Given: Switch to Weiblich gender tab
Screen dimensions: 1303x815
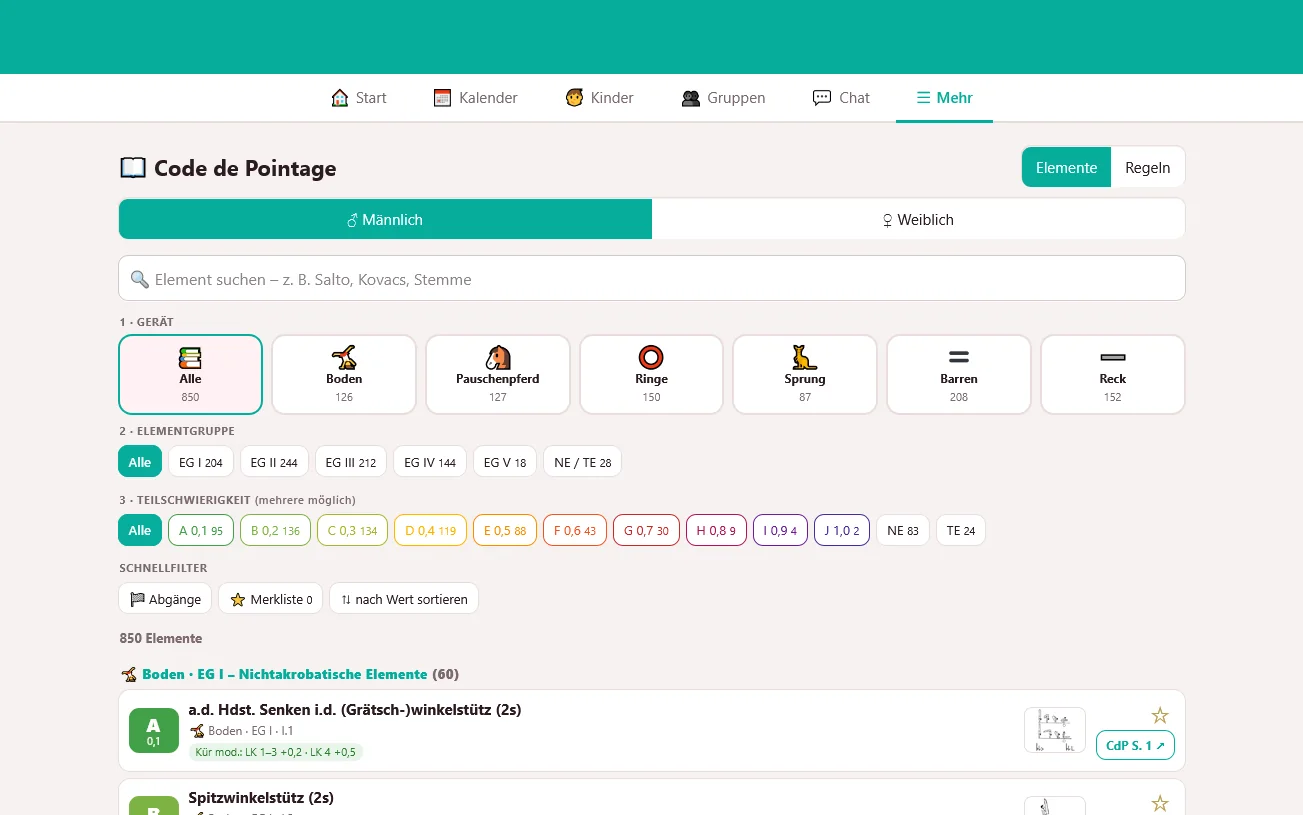Looking at the screenshot, I should (x=918, y=219).
